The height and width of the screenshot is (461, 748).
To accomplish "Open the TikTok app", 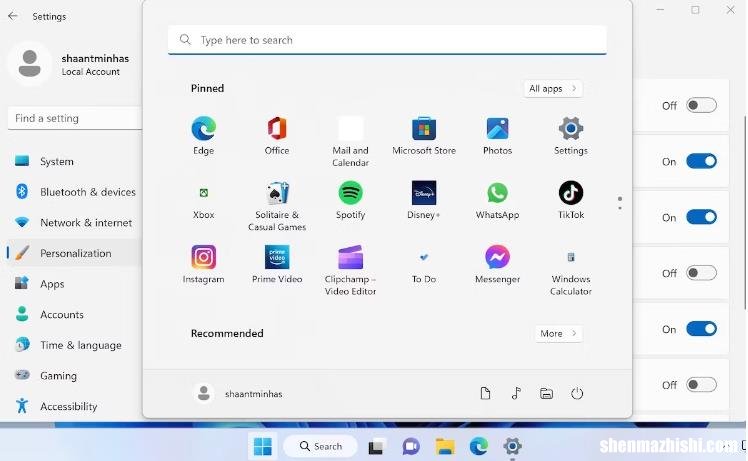I will (x=571, y=200).
